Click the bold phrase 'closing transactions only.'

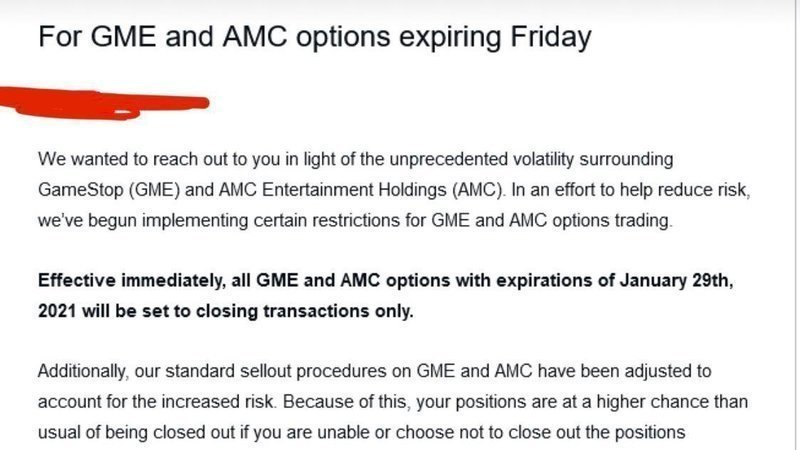[x=304, y=311]
